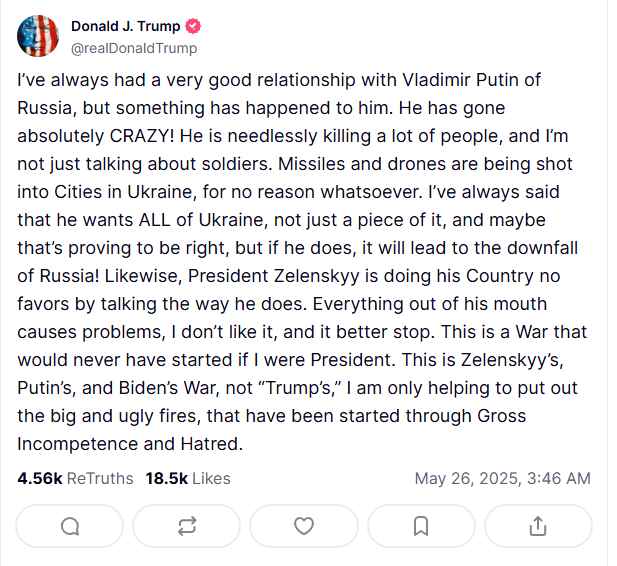Viewport: 617px width, 566px height.
Task: Open the Donald J. Trump profile name
Action: coord(126,26)
